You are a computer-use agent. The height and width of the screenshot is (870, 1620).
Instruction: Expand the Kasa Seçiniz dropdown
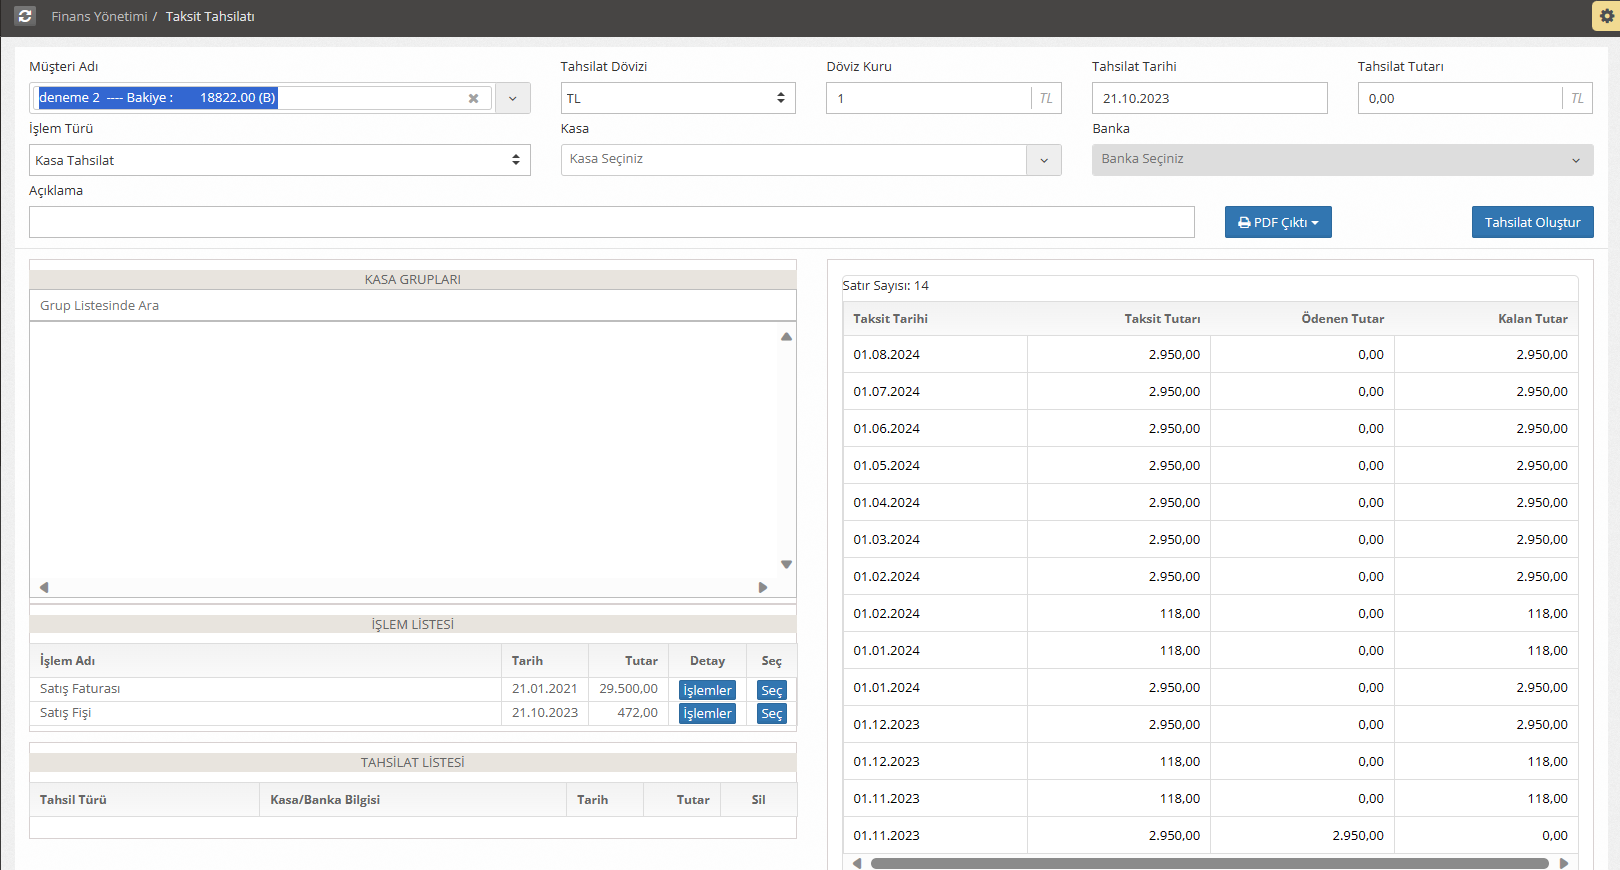tap(1043, 160)
